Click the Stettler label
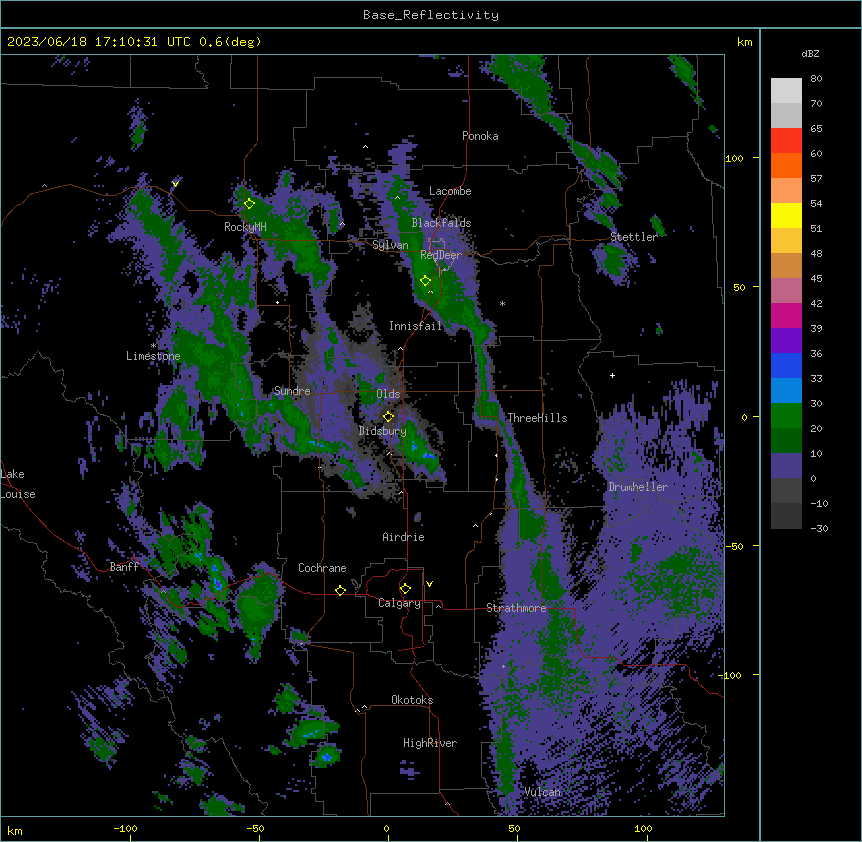Image resolution: width=862 pixels, height=842 pixels. tap(634, 237)
